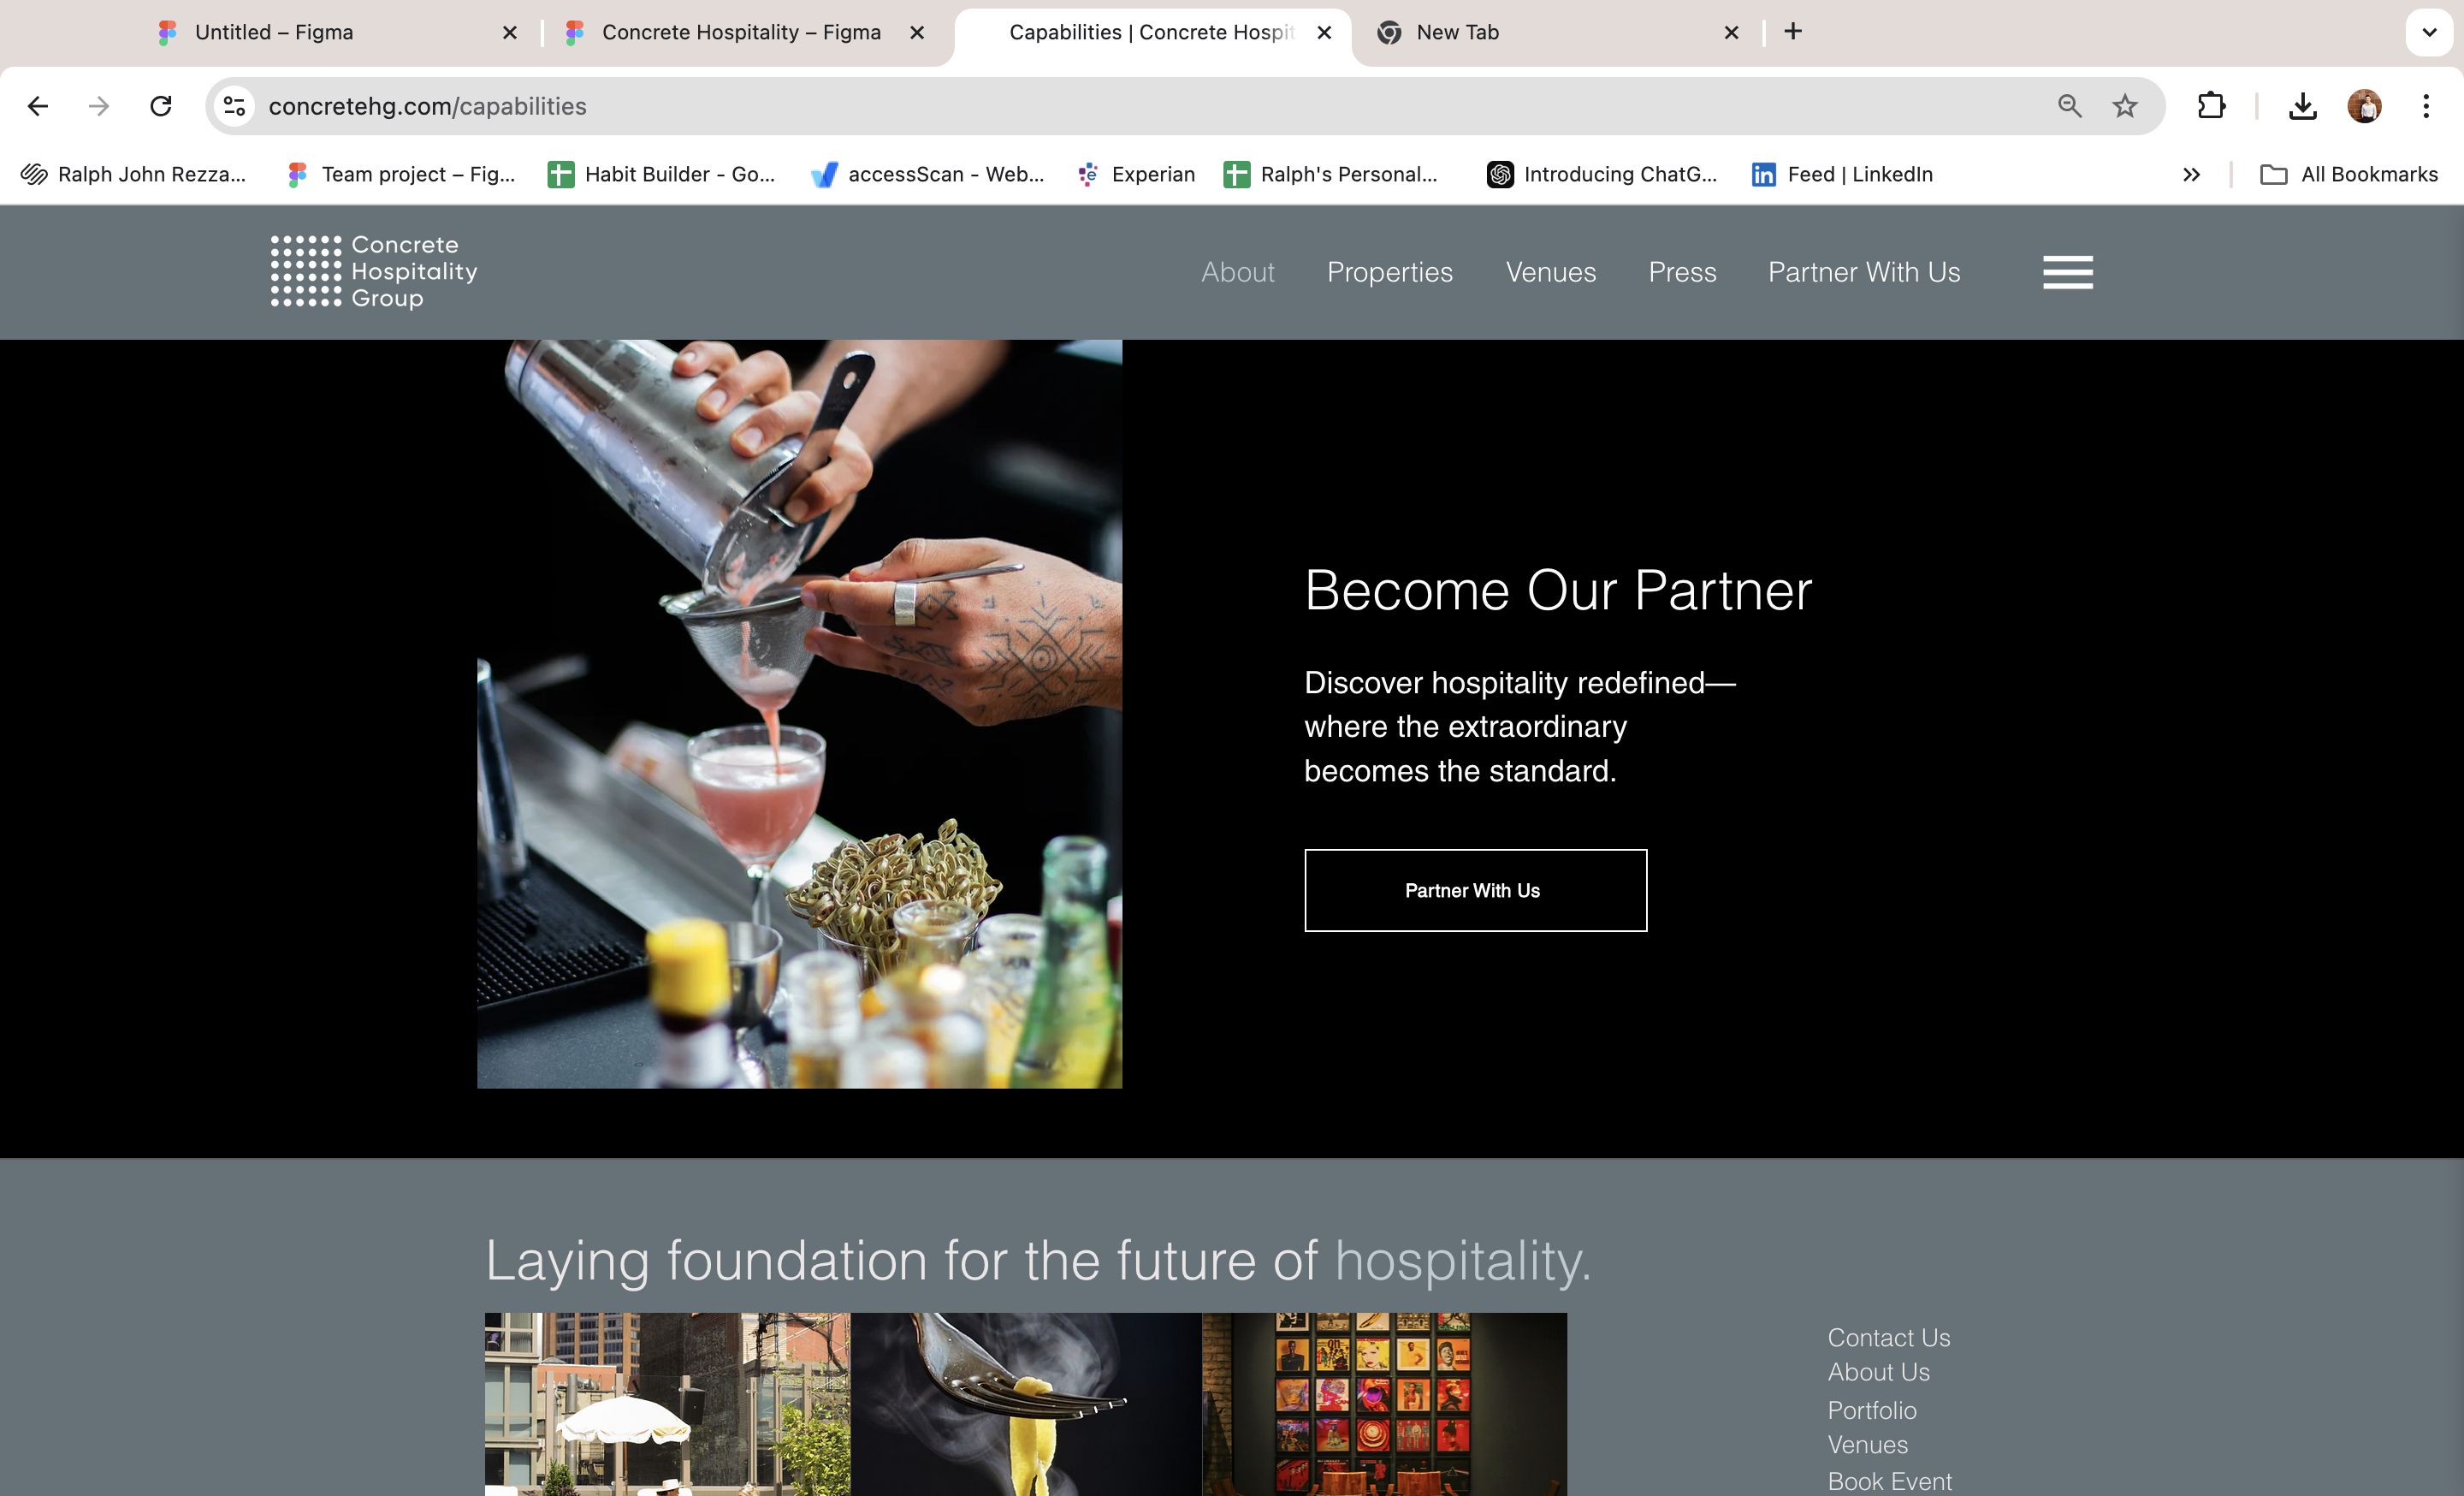Expand the hidden bookmarks chevron
The width and height of the screenshot is (2464, 1496).
[2191, 175]
